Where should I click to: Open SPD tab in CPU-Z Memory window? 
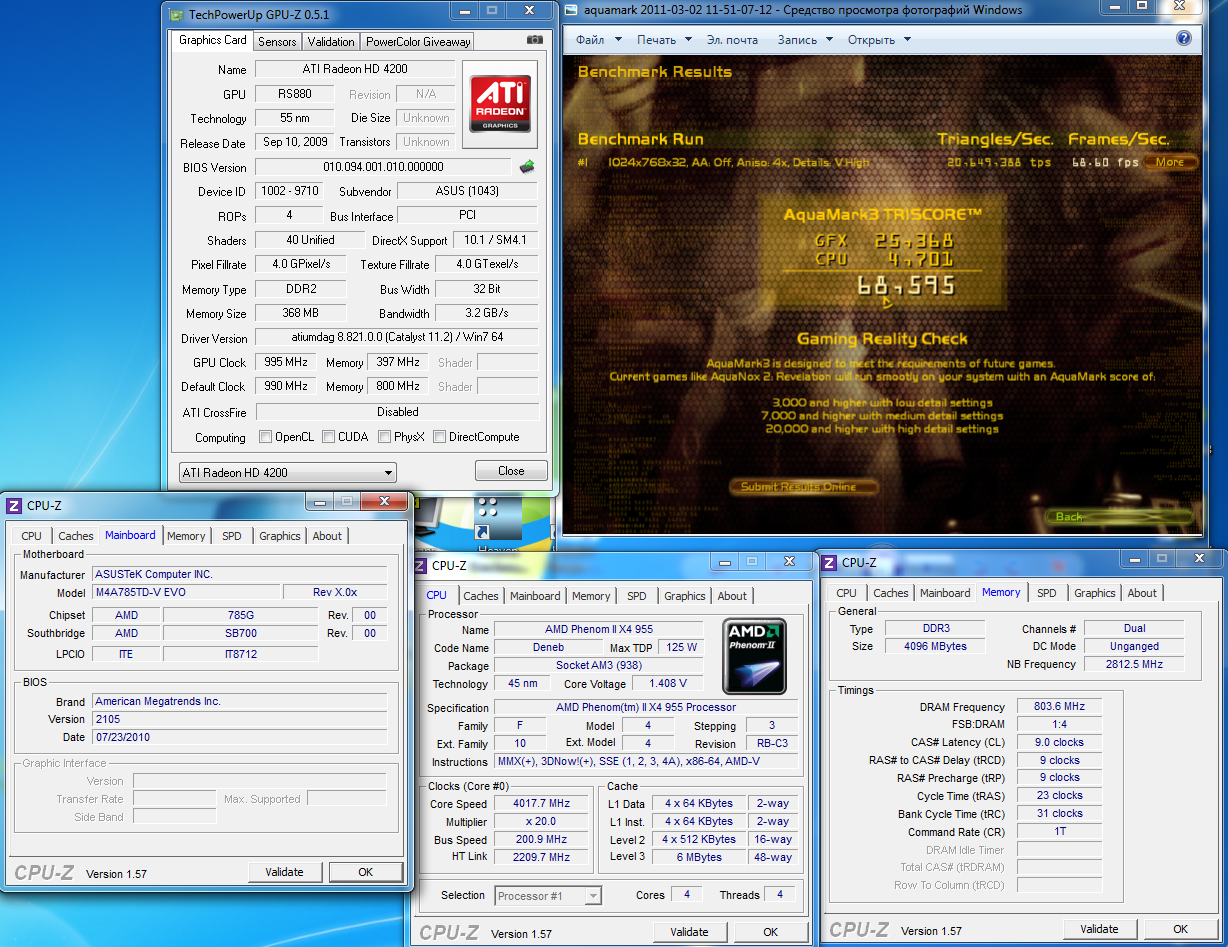(x=1046, y=593)
